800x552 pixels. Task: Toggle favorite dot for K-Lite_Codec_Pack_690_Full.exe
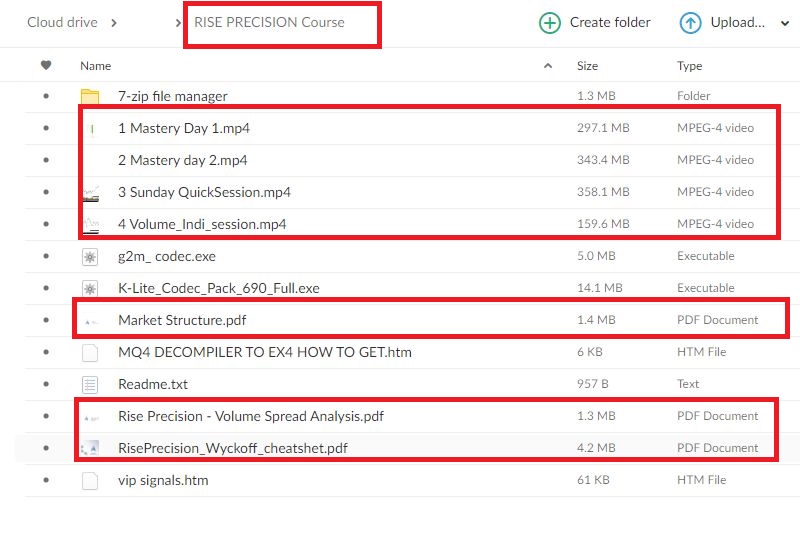46,288
